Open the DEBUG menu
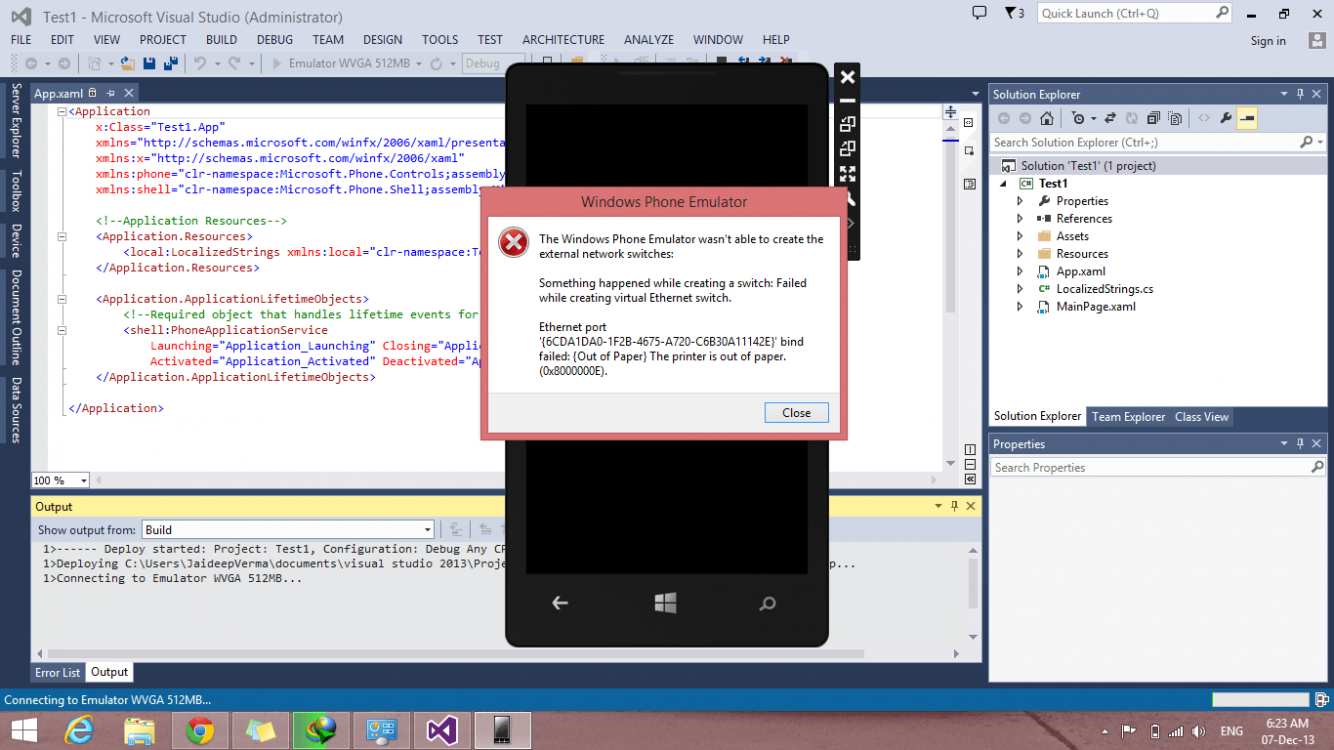Image resolution: width=1334 pixels, height=750 pixels. tap(274, 40)
